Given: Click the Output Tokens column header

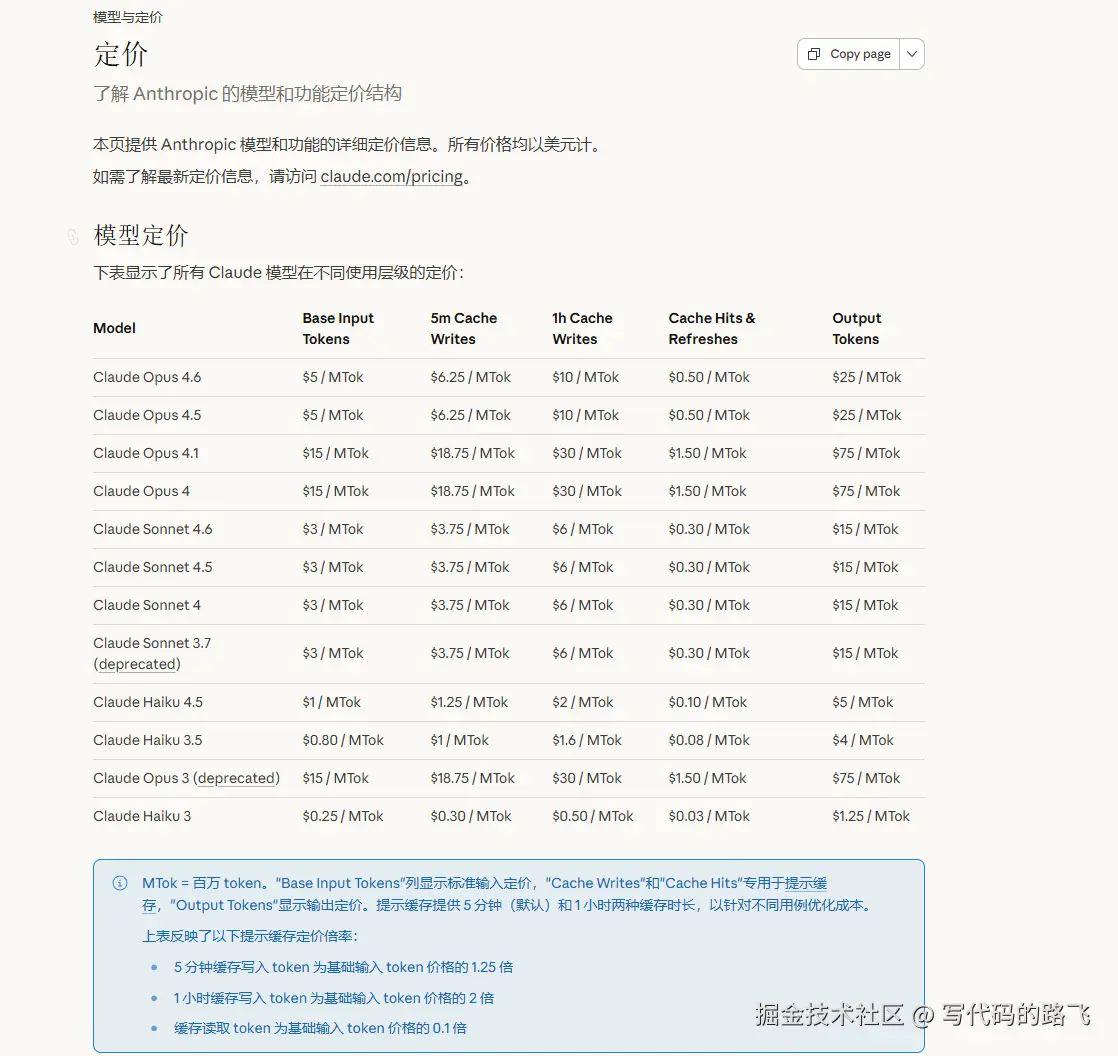Looking at the screenshot, I should (856, 329).
